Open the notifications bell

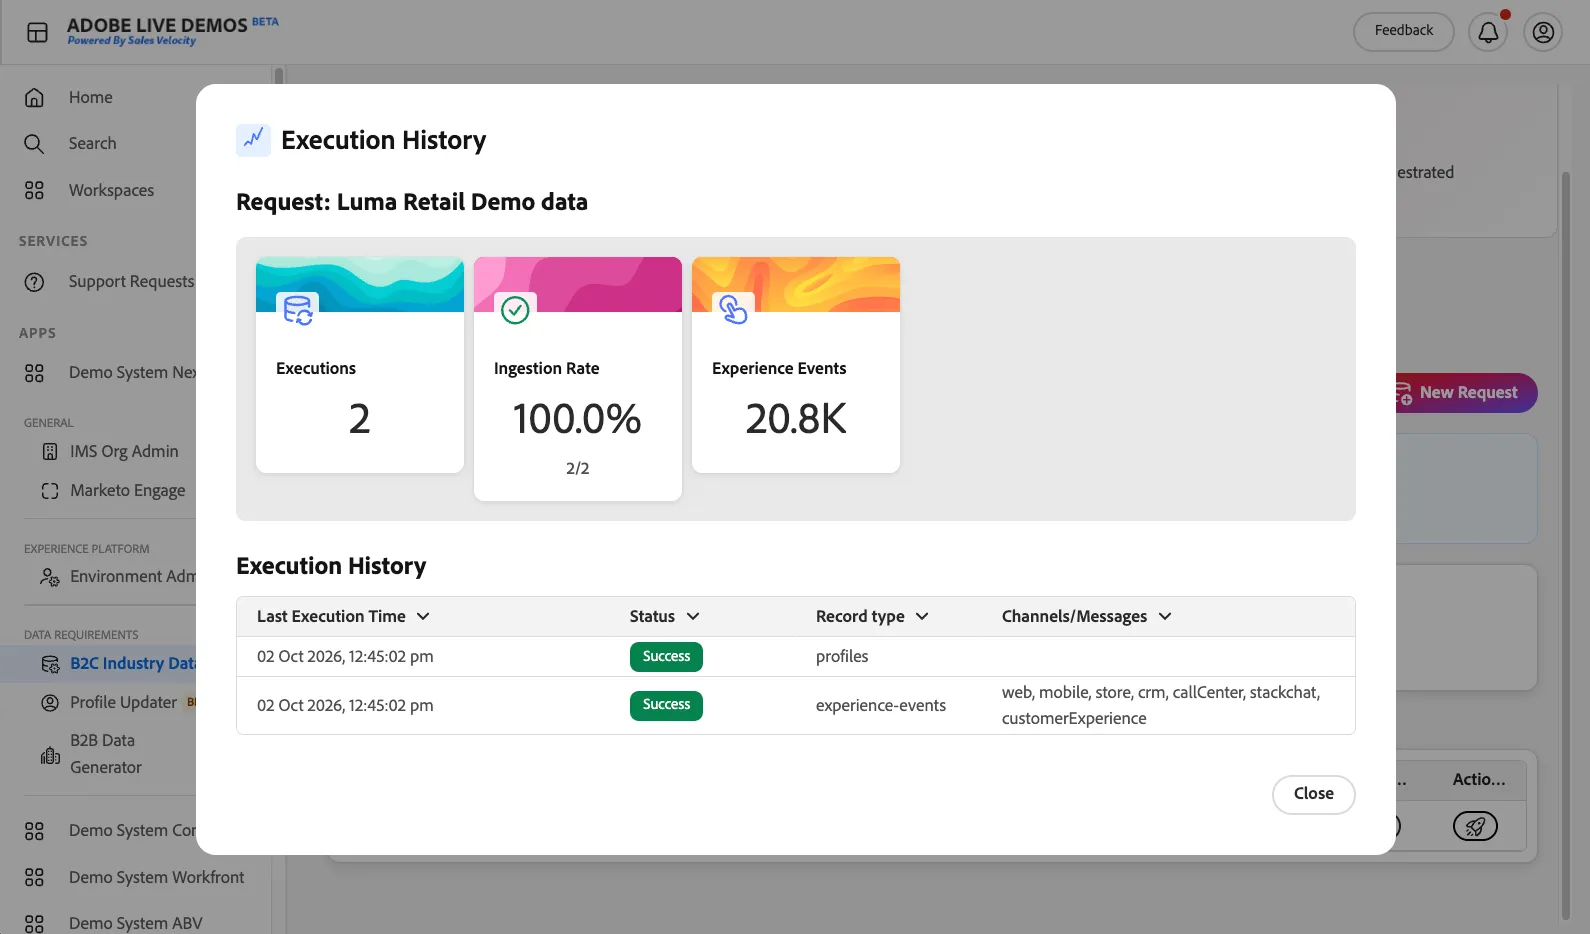click(x=1488, y=32)
